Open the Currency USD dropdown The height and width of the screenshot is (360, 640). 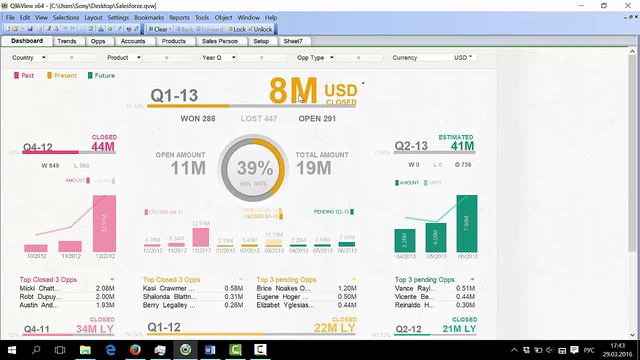[471, 57]
